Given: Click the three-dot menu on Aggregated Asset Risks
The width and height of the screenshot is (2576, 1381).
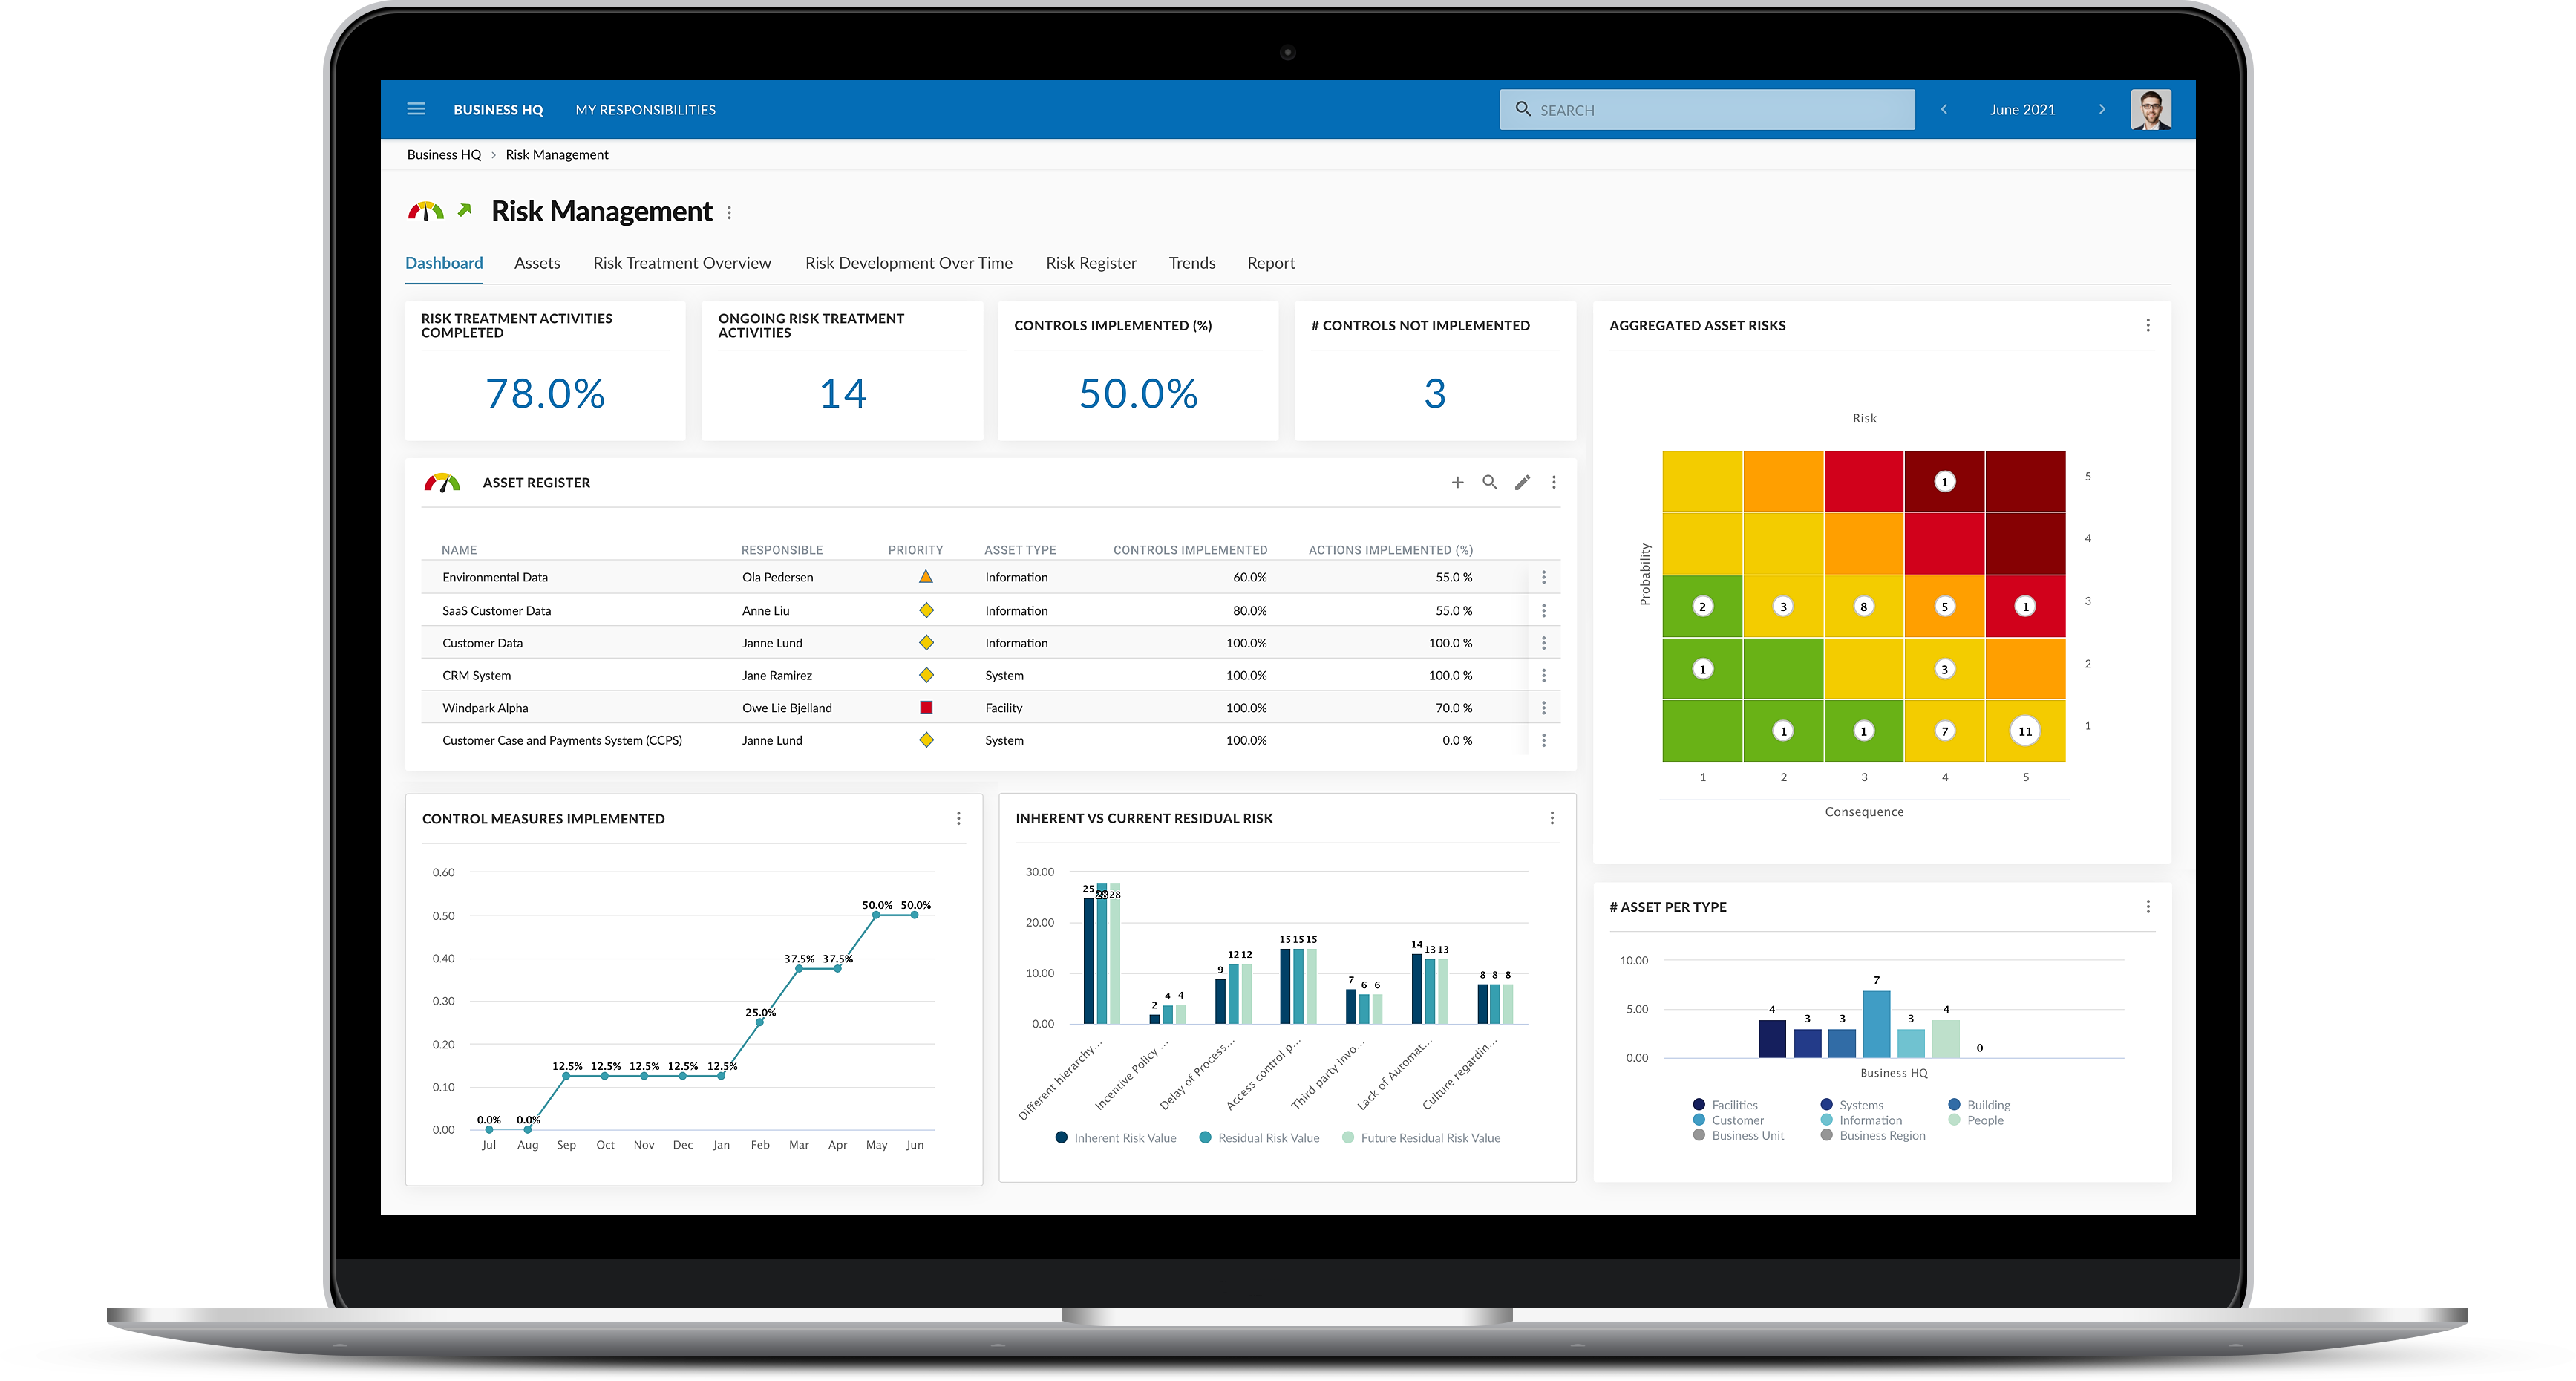Looking at the screenshot, I should [2148, 326].
